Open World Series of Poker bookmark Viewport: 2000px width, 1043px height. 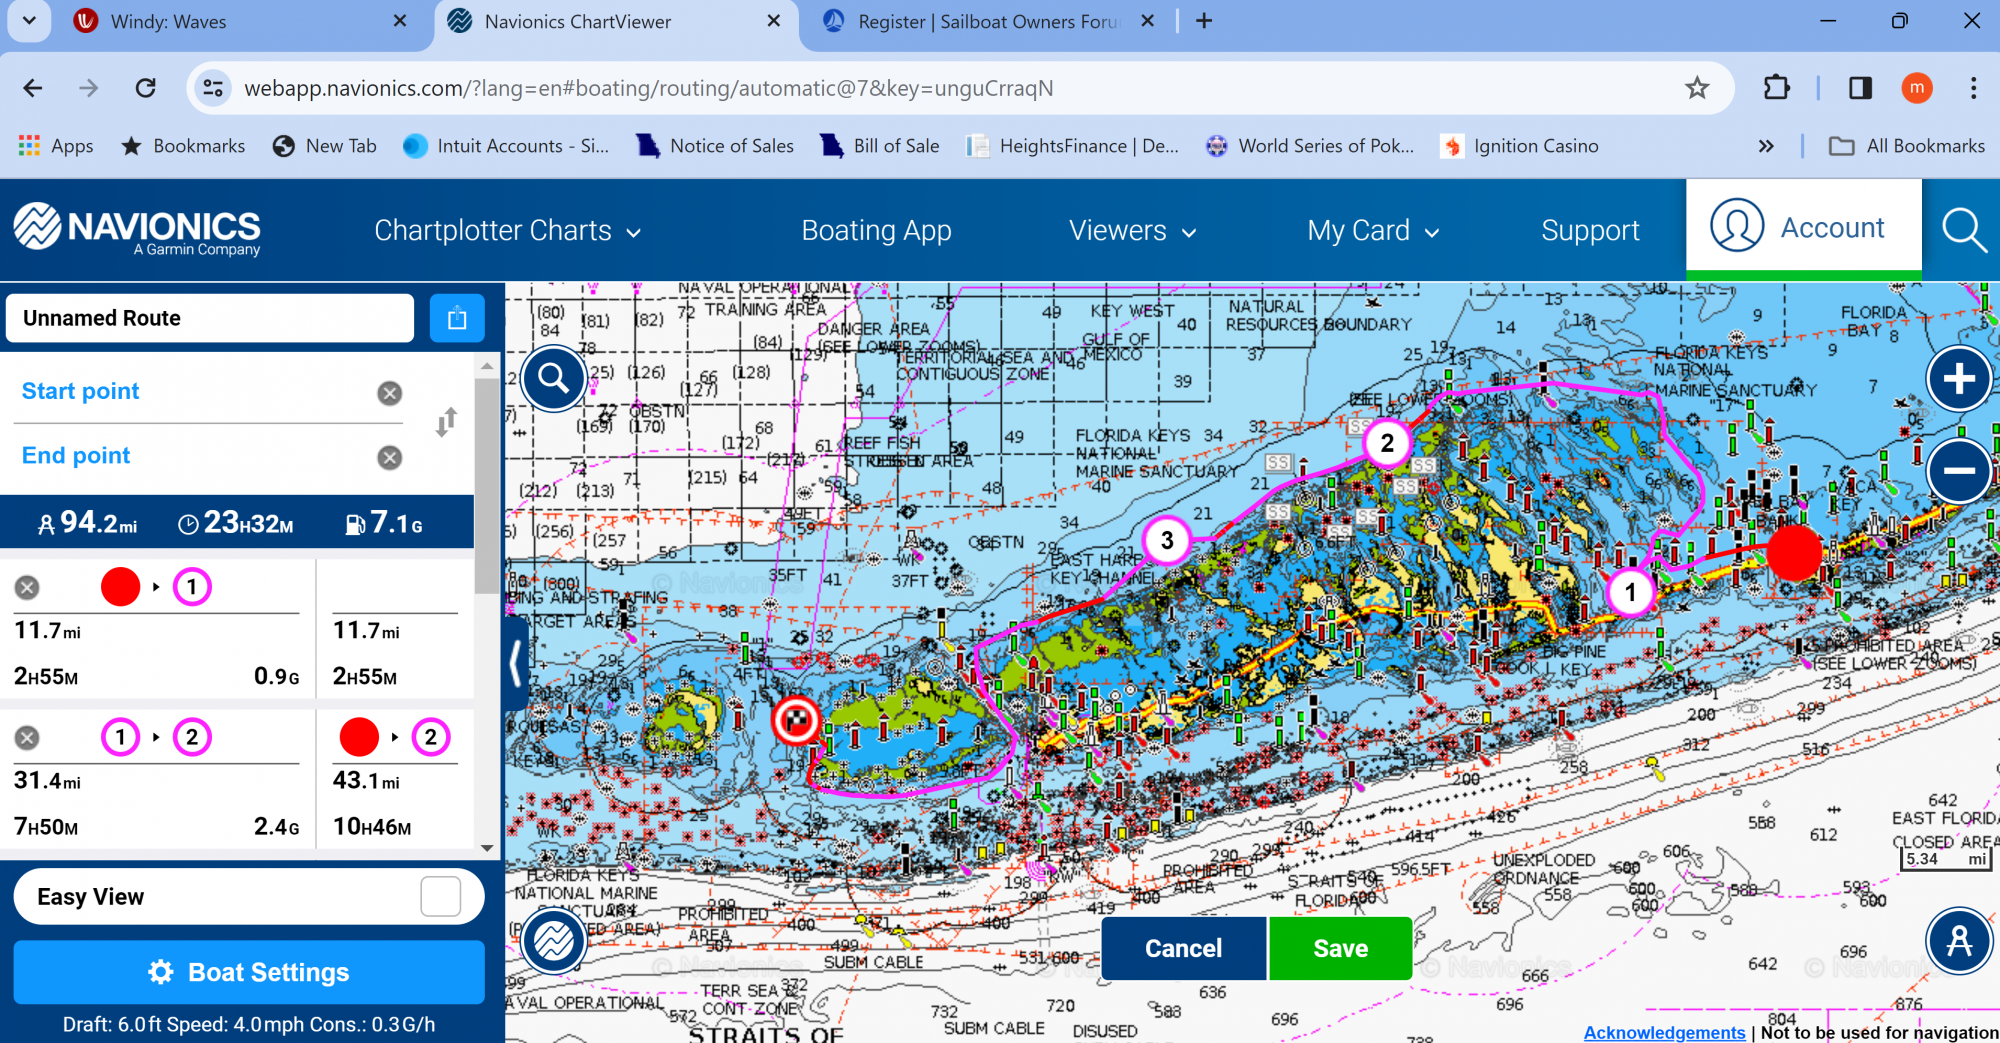click(x=1310, y=146)
